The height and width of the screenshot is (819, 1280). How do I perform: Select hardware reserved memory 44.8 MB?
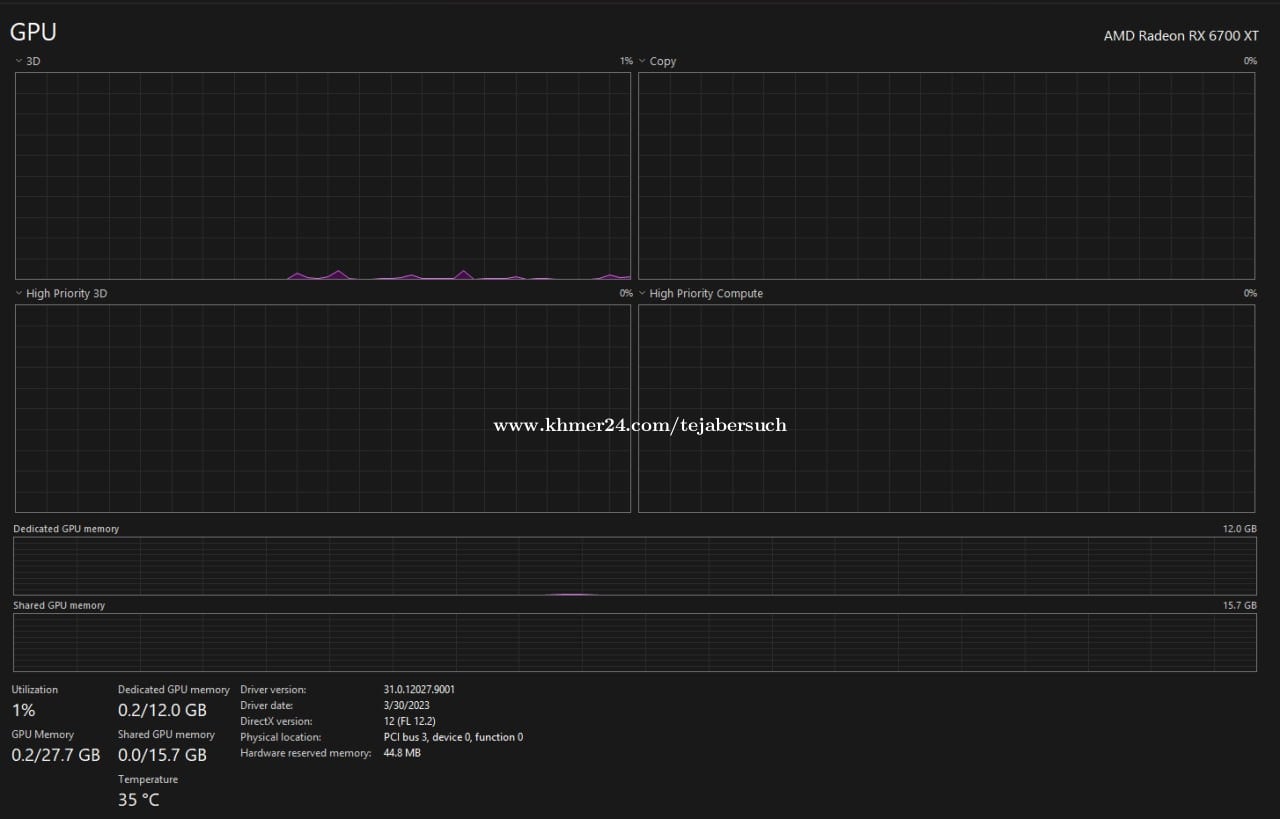pyautogui.click(x=402, y=753)
